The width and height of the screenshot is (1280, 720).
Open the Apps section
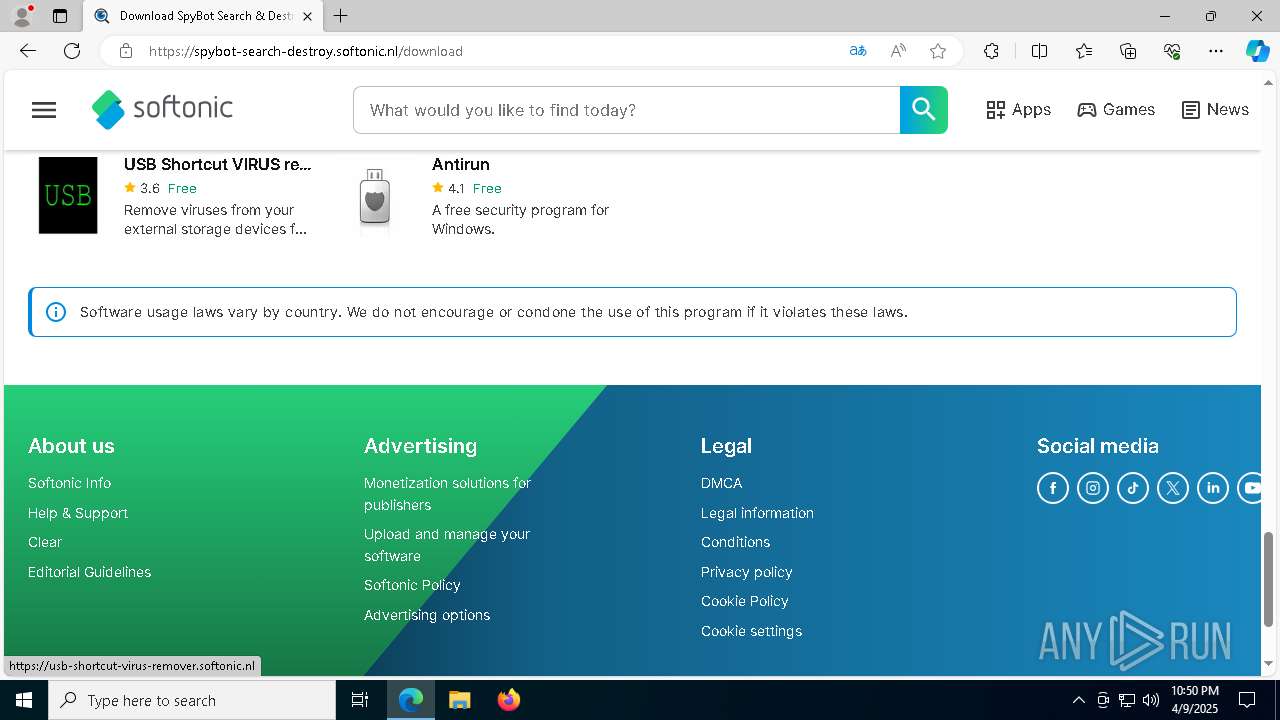coord(1018,110)
